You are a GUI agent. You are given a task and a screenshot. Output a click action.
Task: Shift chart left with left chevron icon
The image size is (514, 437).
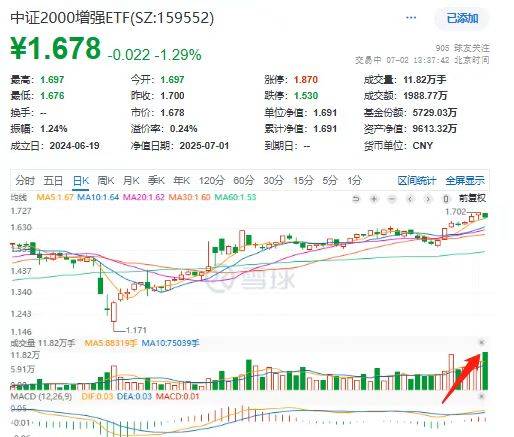point(410,199)
